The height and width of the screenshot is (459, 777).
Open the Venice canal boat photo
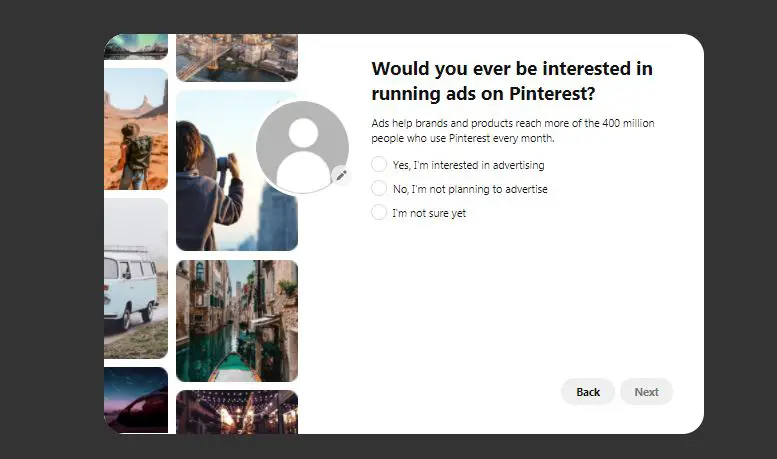(237, 321)
